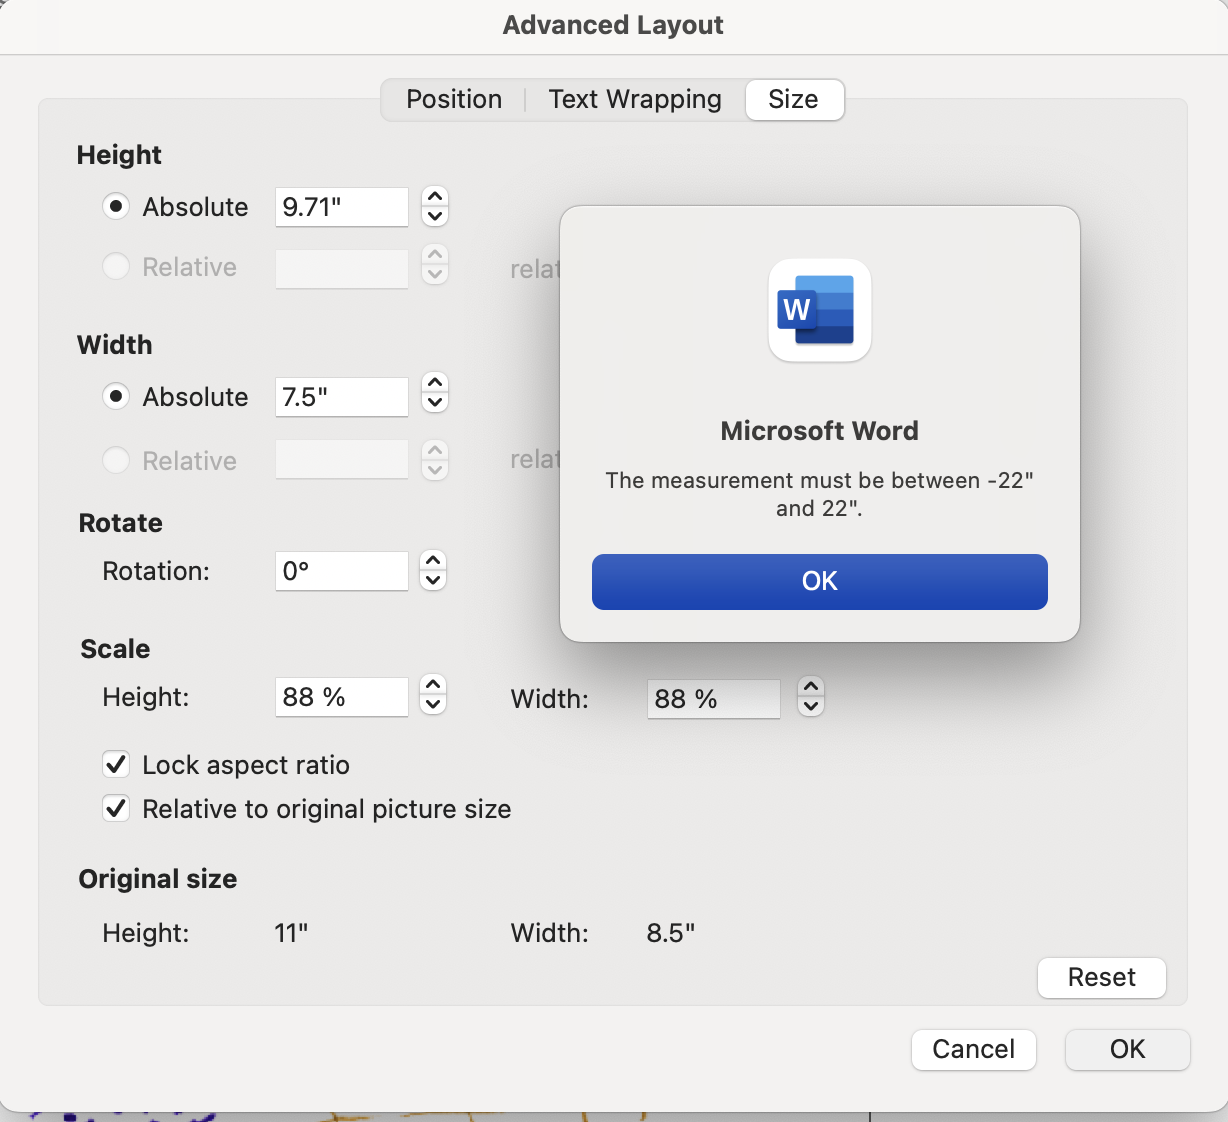Select Absolute radio button under Height

pos(116,207)
